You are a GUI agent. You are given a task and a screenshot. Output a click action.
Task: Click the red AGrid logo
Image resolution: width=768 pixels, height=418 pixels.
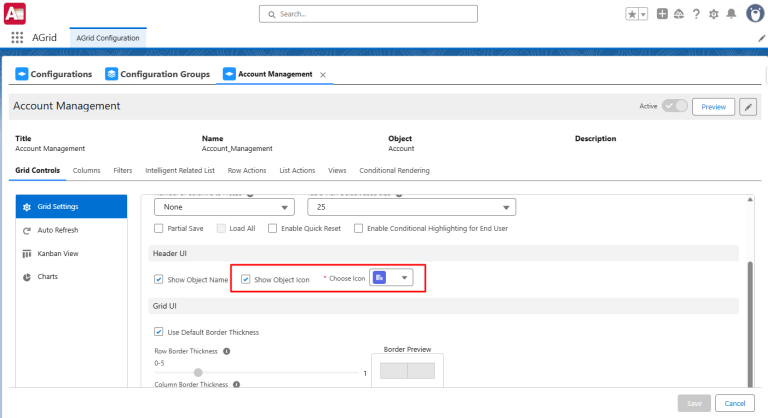(x=15, y=14)
